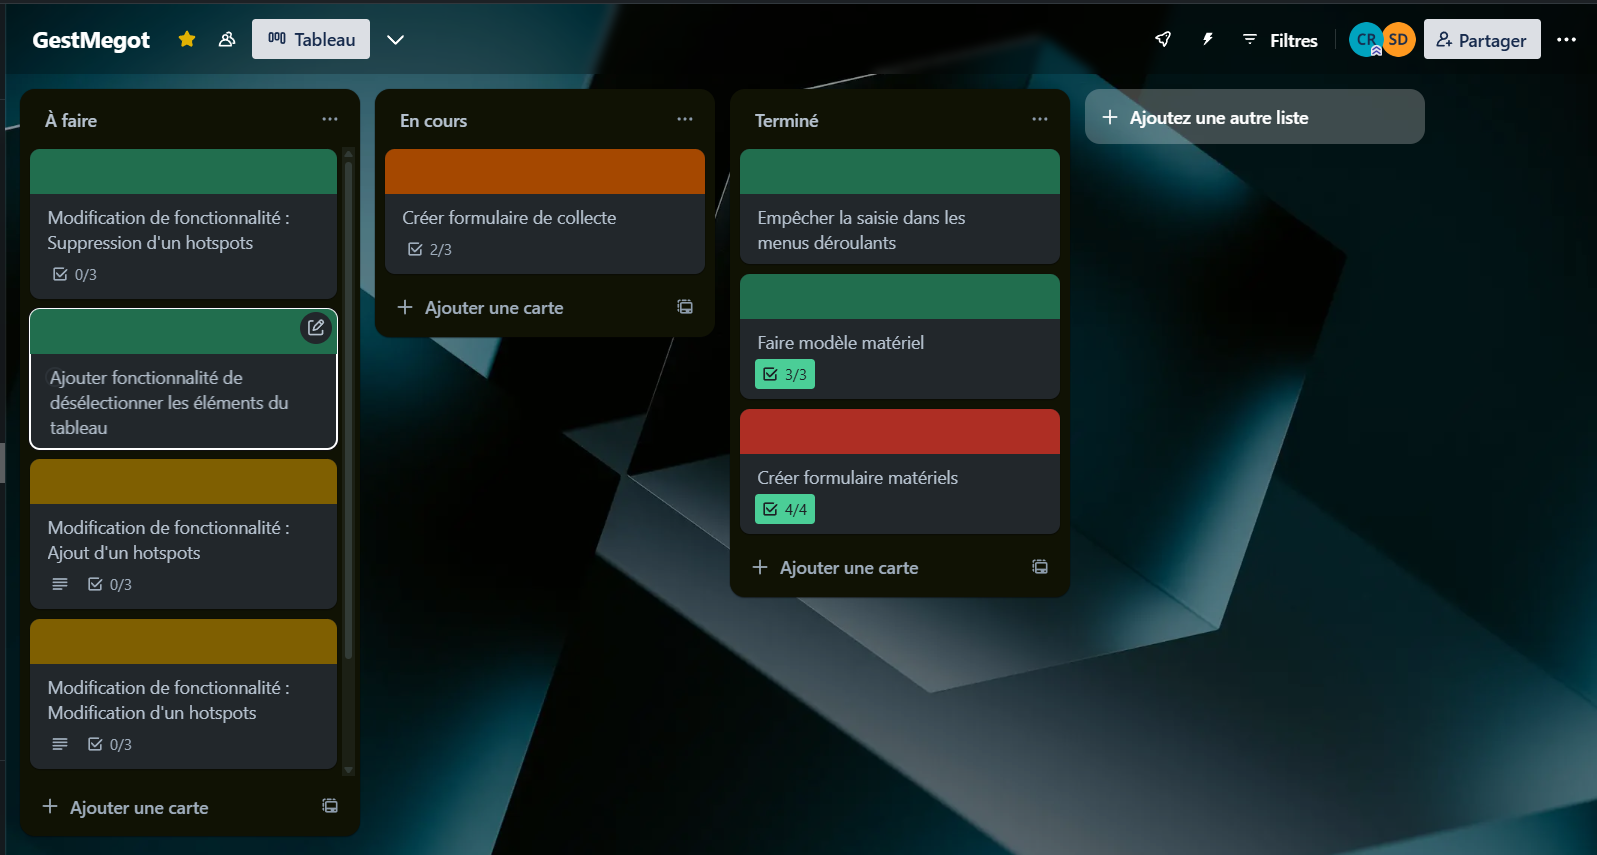Open board visibility settings icon

coord(227,39)
